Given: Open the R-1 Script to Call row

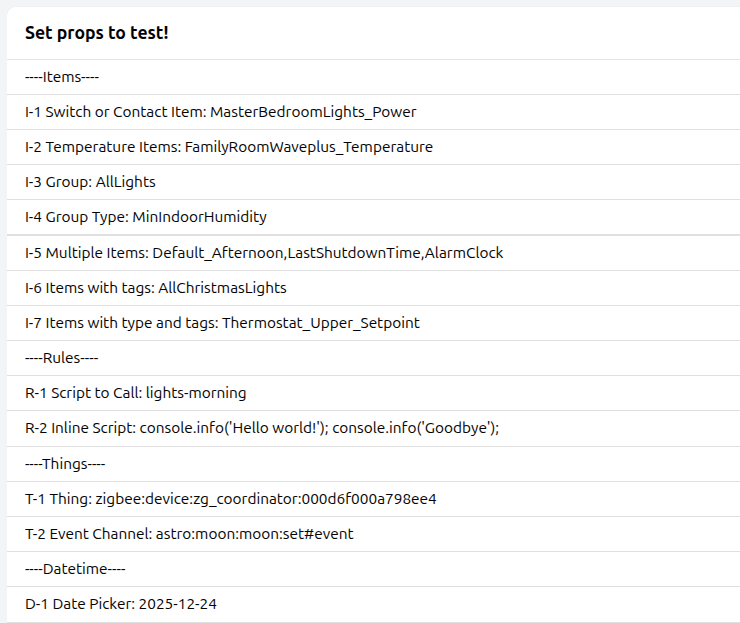Looking at the screenshot, I should pyautogui.click(x=135, y=393).
